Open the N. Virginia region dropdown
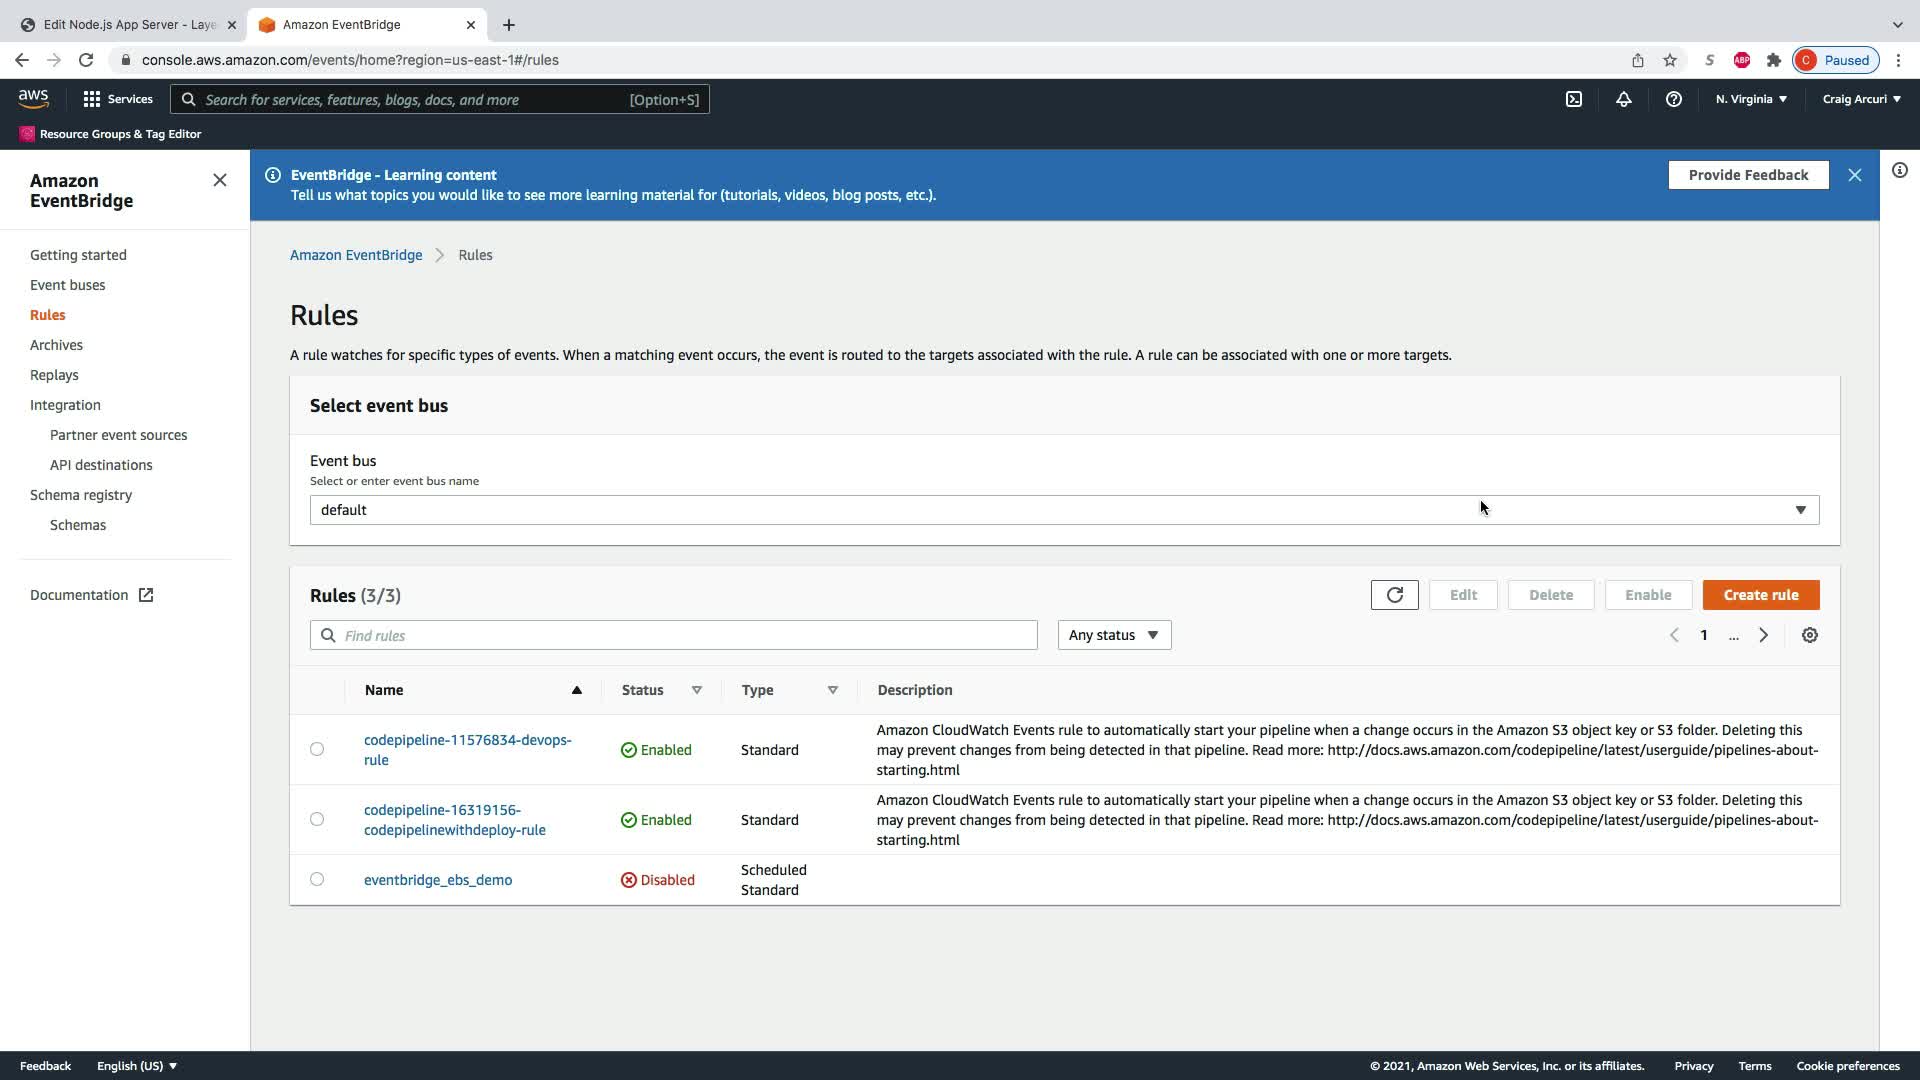Screen dimensions: 1920x1080 pyautogui.click(x=1750, y=99)
